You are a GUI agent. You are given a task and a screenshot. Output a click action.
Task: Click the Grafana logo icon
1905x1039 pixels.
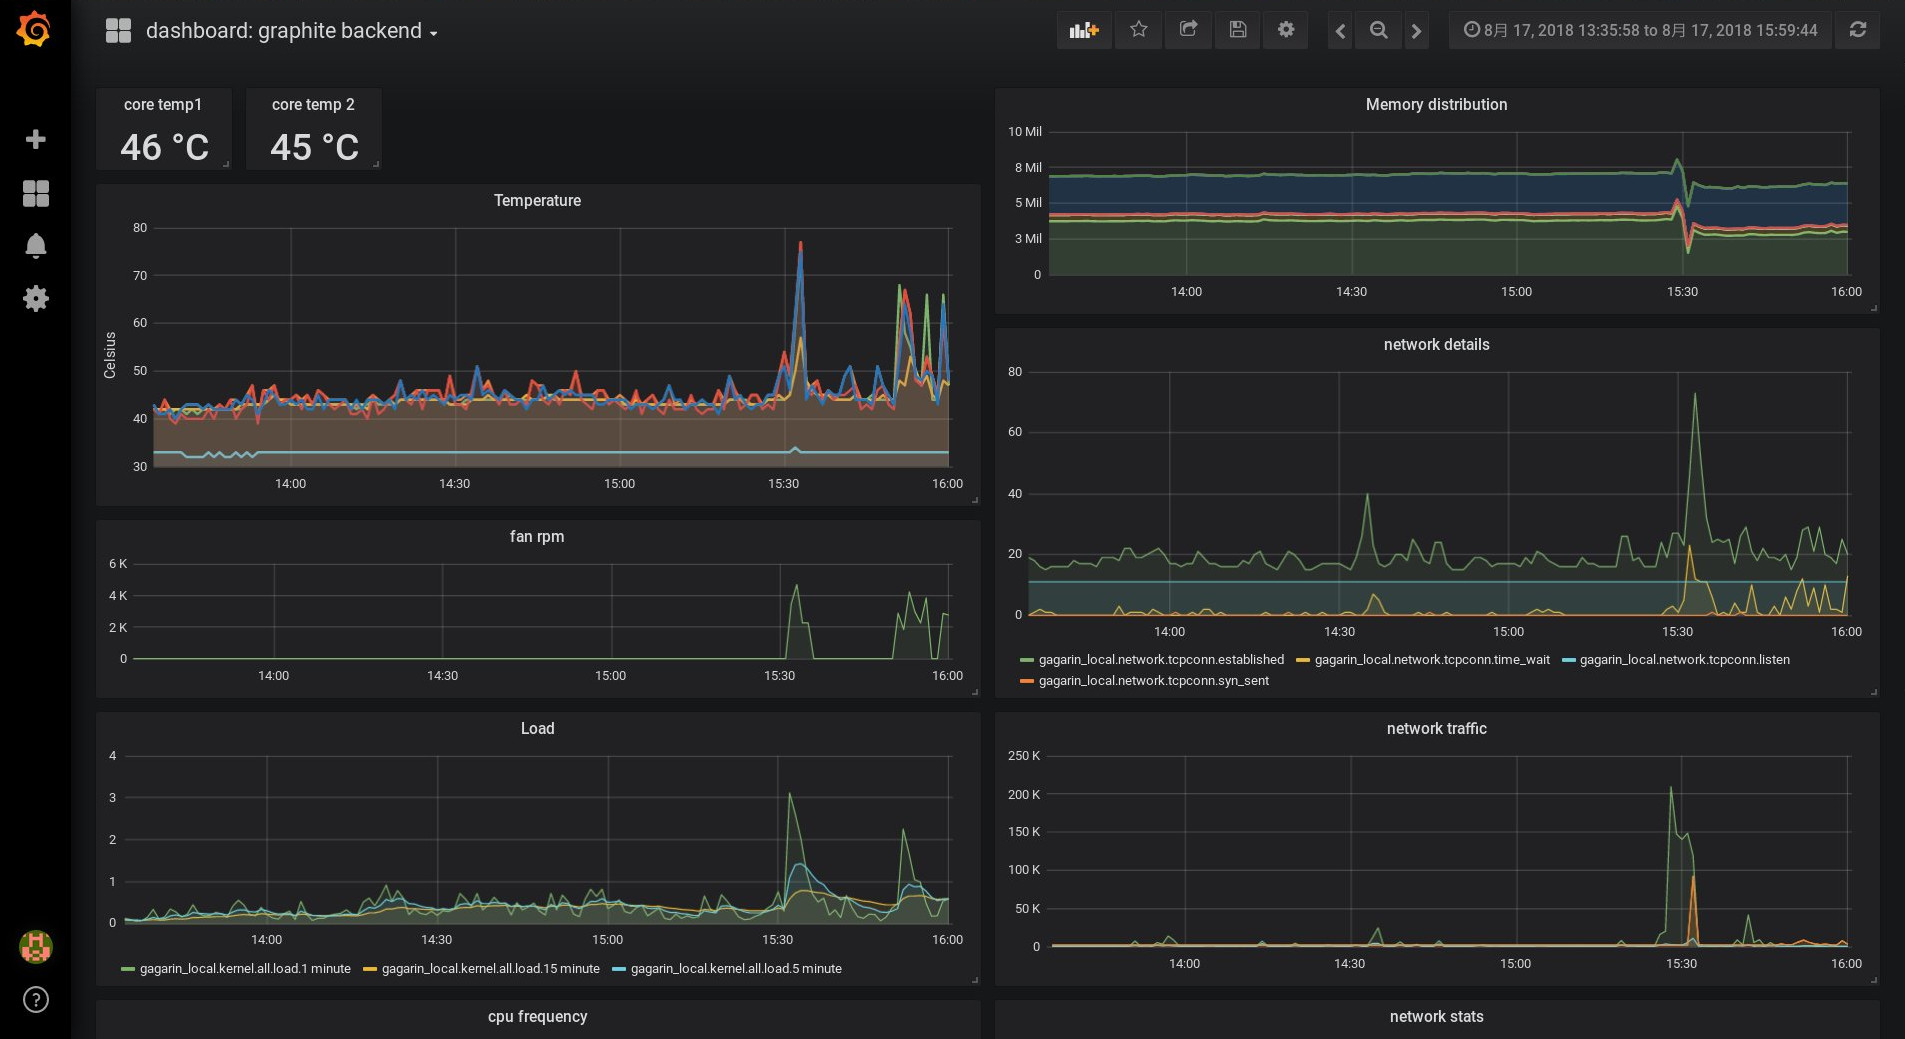pyautogui.click(x=34, y=29)
